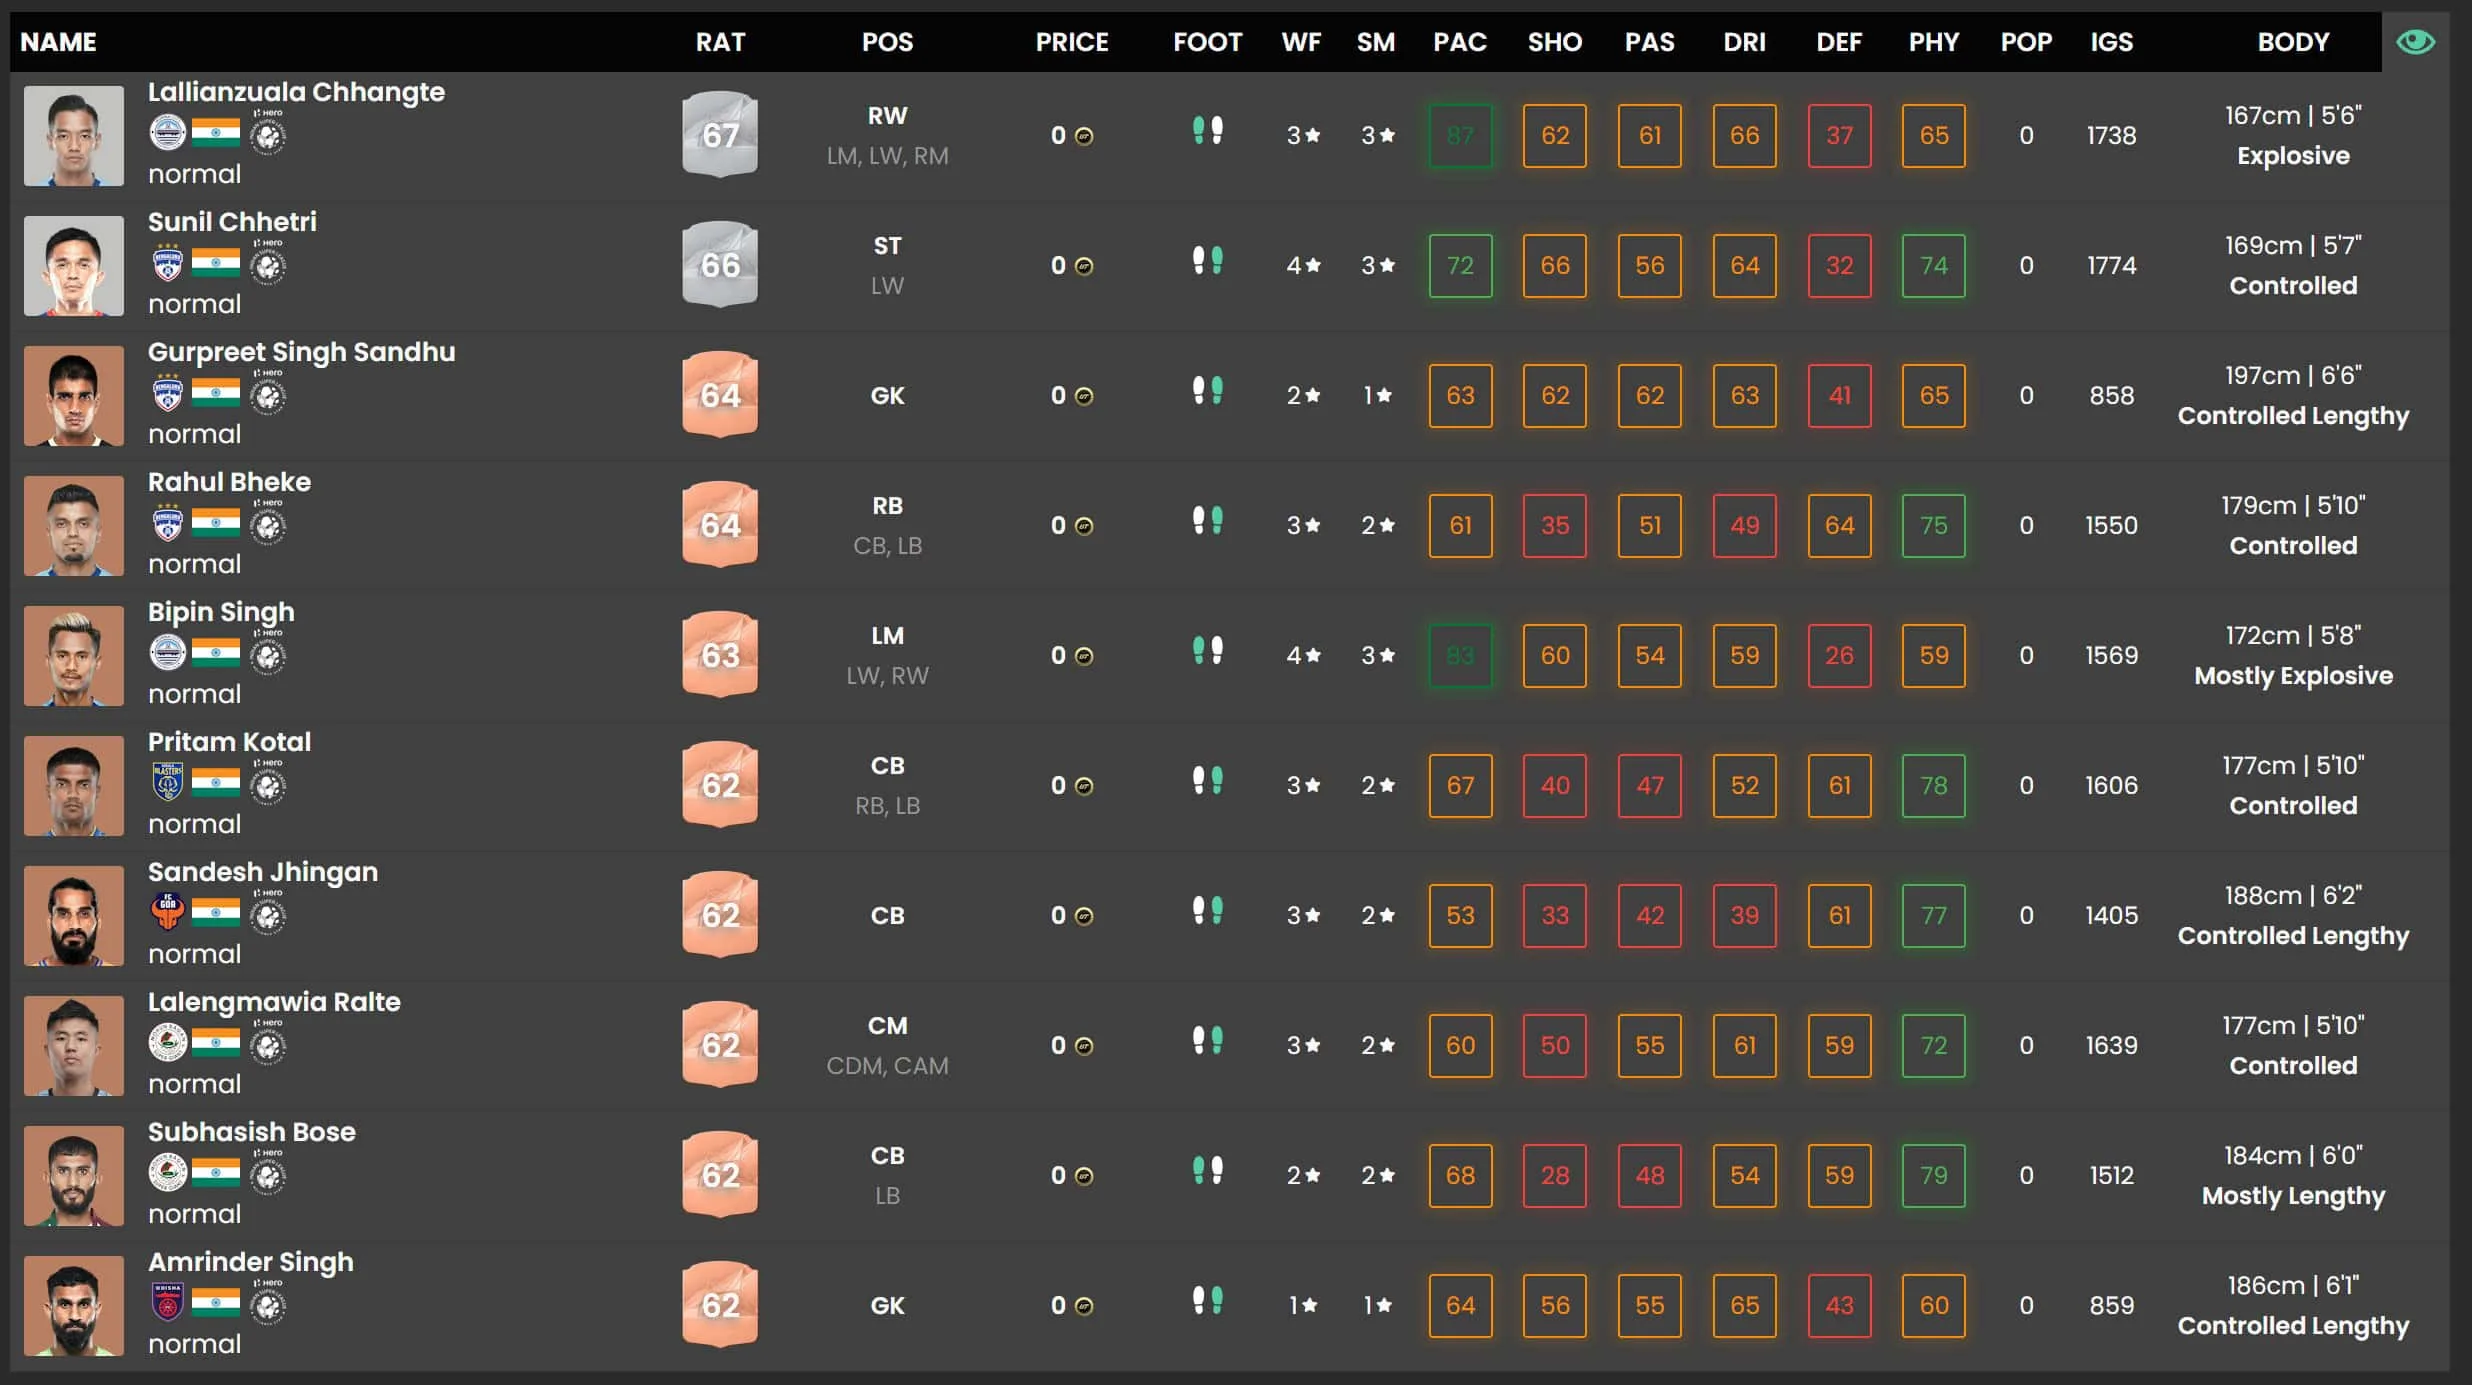Click Gurpreet Singh Sandhu's league logo icon

click(x=268, y=394)
